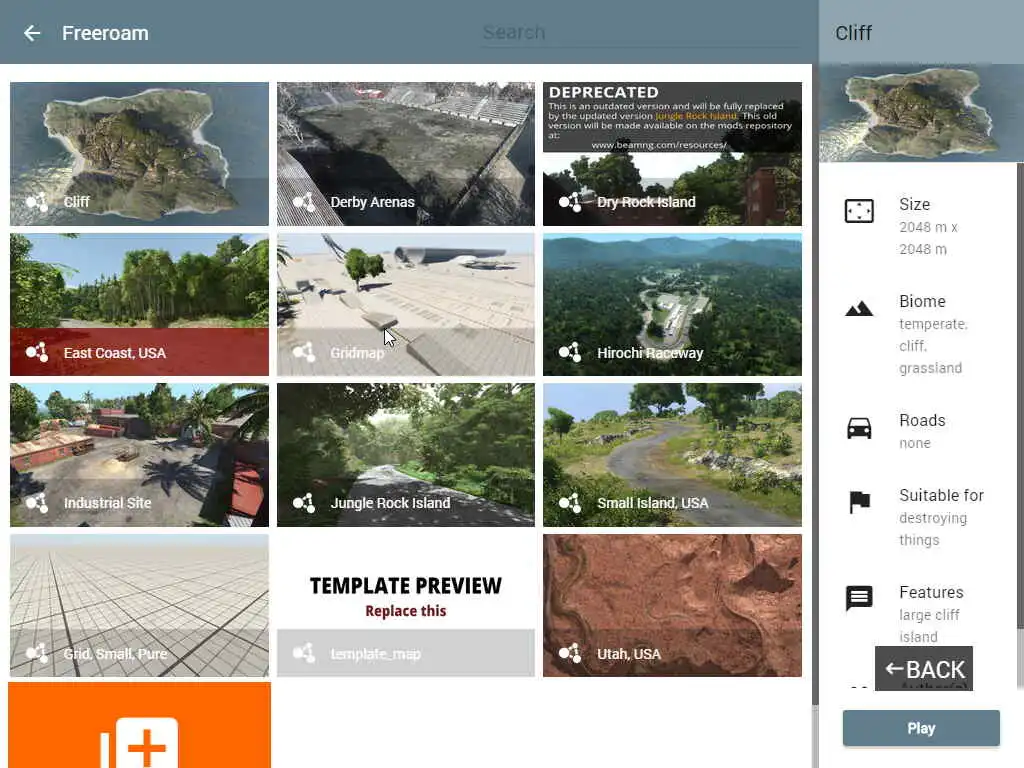Select the Small Island, USA map
Image resolution: width=1024 pixels, height=768 pixels.
(672, 455)
